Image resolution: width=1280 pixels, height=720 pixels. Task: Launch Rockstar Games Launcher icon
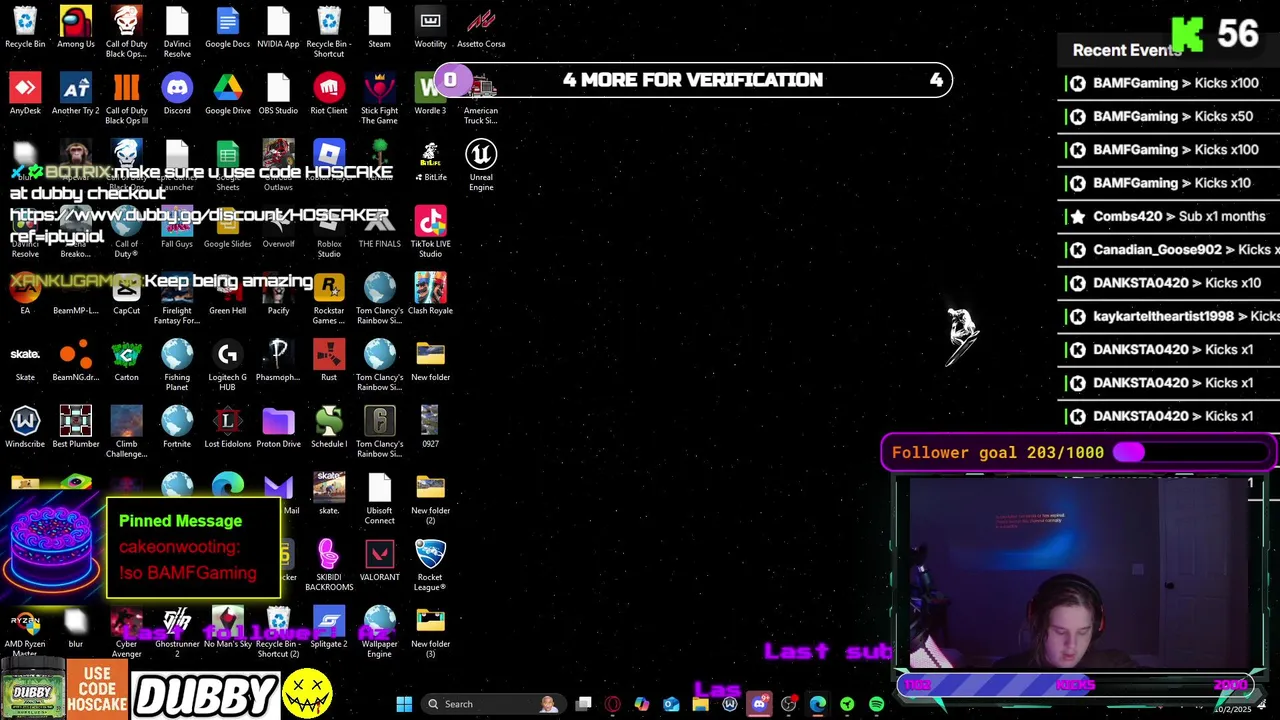(329, 298)
